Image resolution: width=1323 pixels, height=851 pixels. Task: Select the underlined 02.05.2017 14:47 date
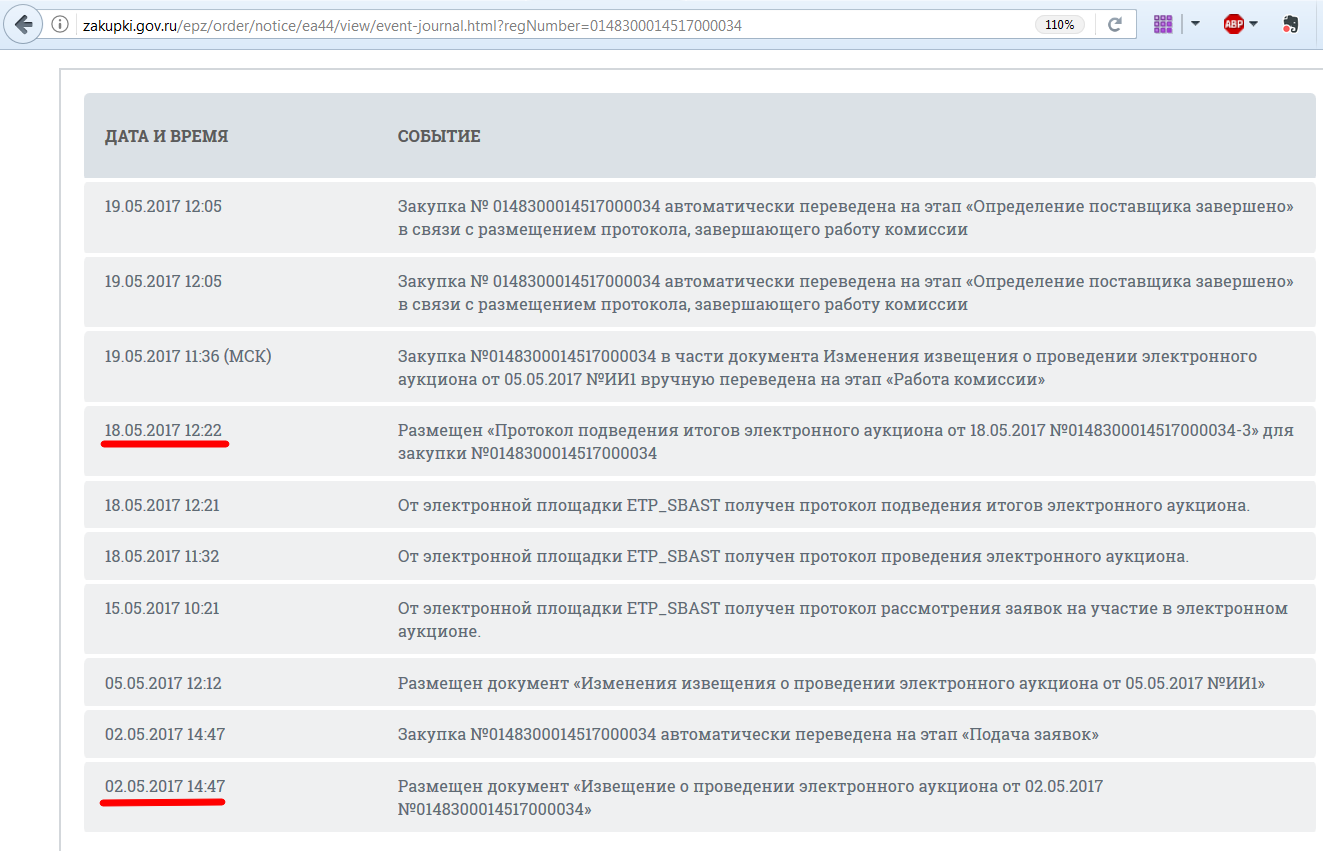click(x=165, y=786)
